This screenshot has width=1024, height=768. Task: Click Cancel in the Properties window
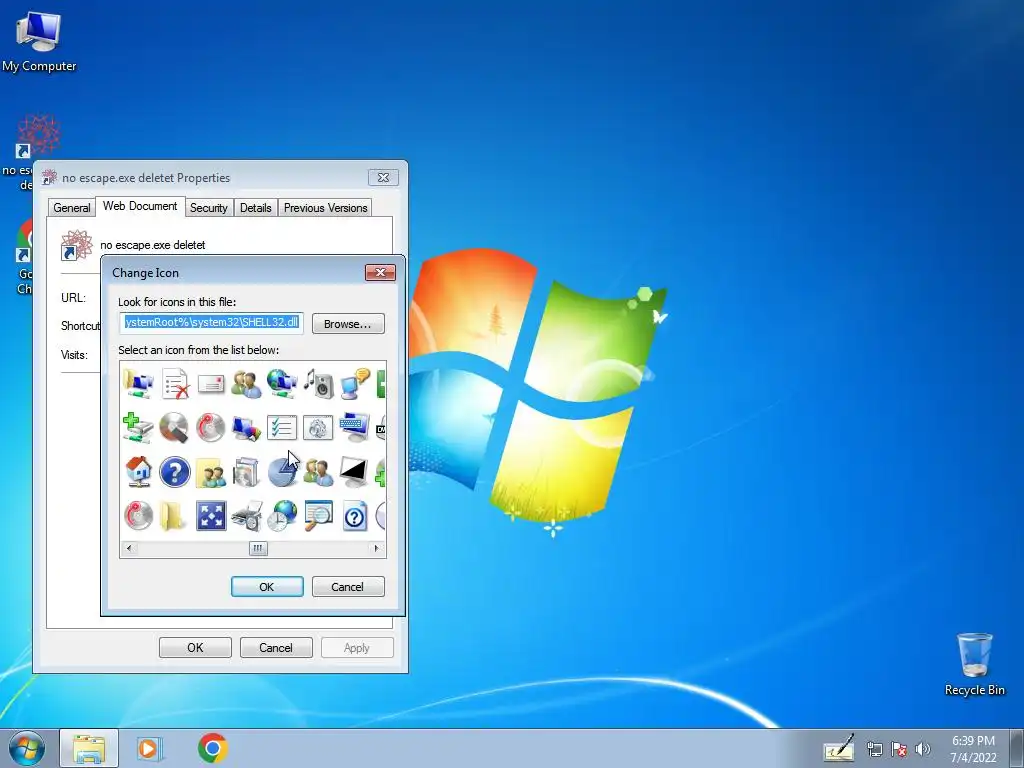(x=276, y=647)
